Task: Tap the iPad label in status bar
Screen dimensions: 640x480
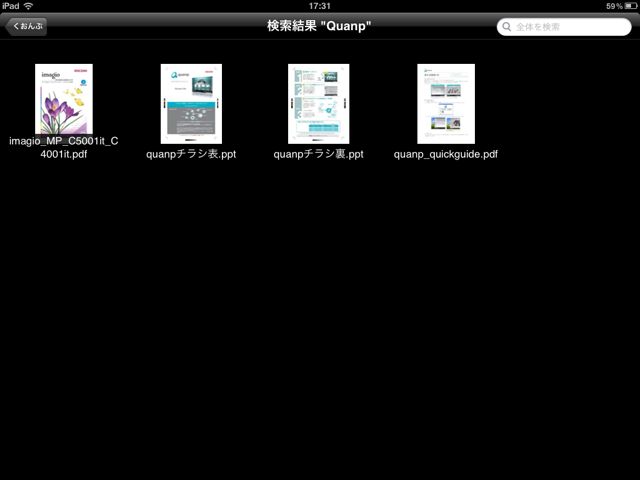Action: 11,6
